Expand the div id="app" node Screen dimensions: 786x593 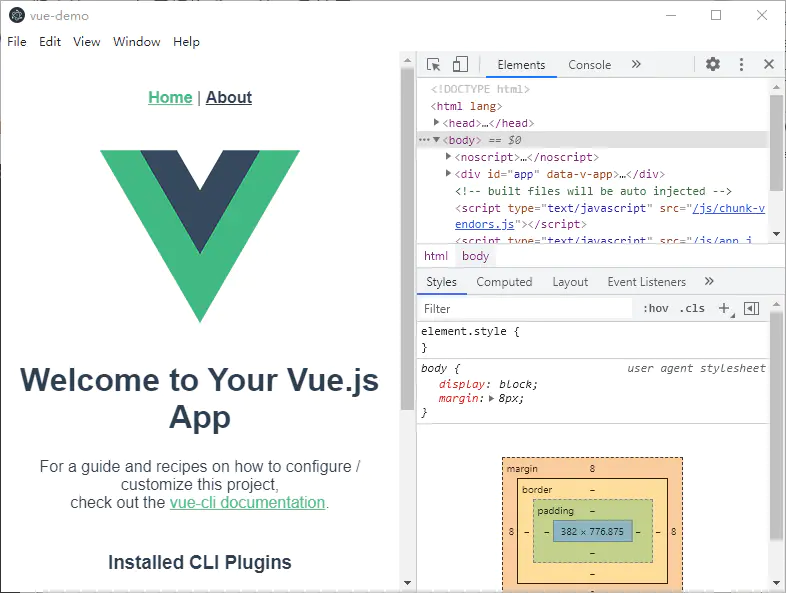(449, 173)
